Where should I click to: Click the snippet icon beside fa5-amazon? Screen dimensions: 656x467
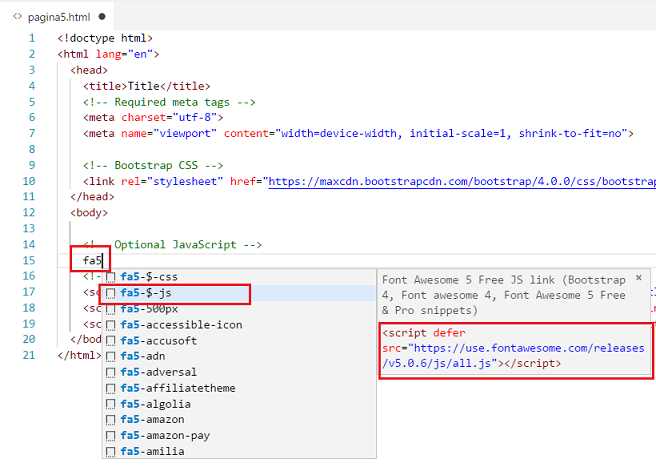tap(110, 420)
